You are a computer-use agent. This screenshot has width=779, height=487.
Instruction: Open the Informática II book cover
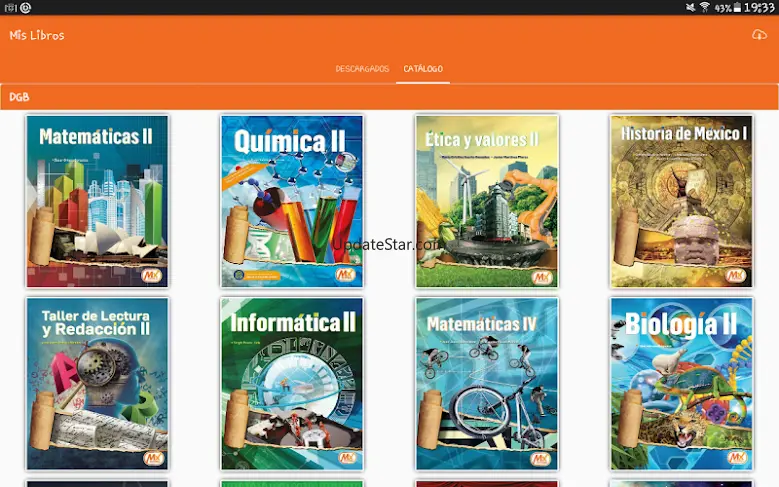point(292,384)
